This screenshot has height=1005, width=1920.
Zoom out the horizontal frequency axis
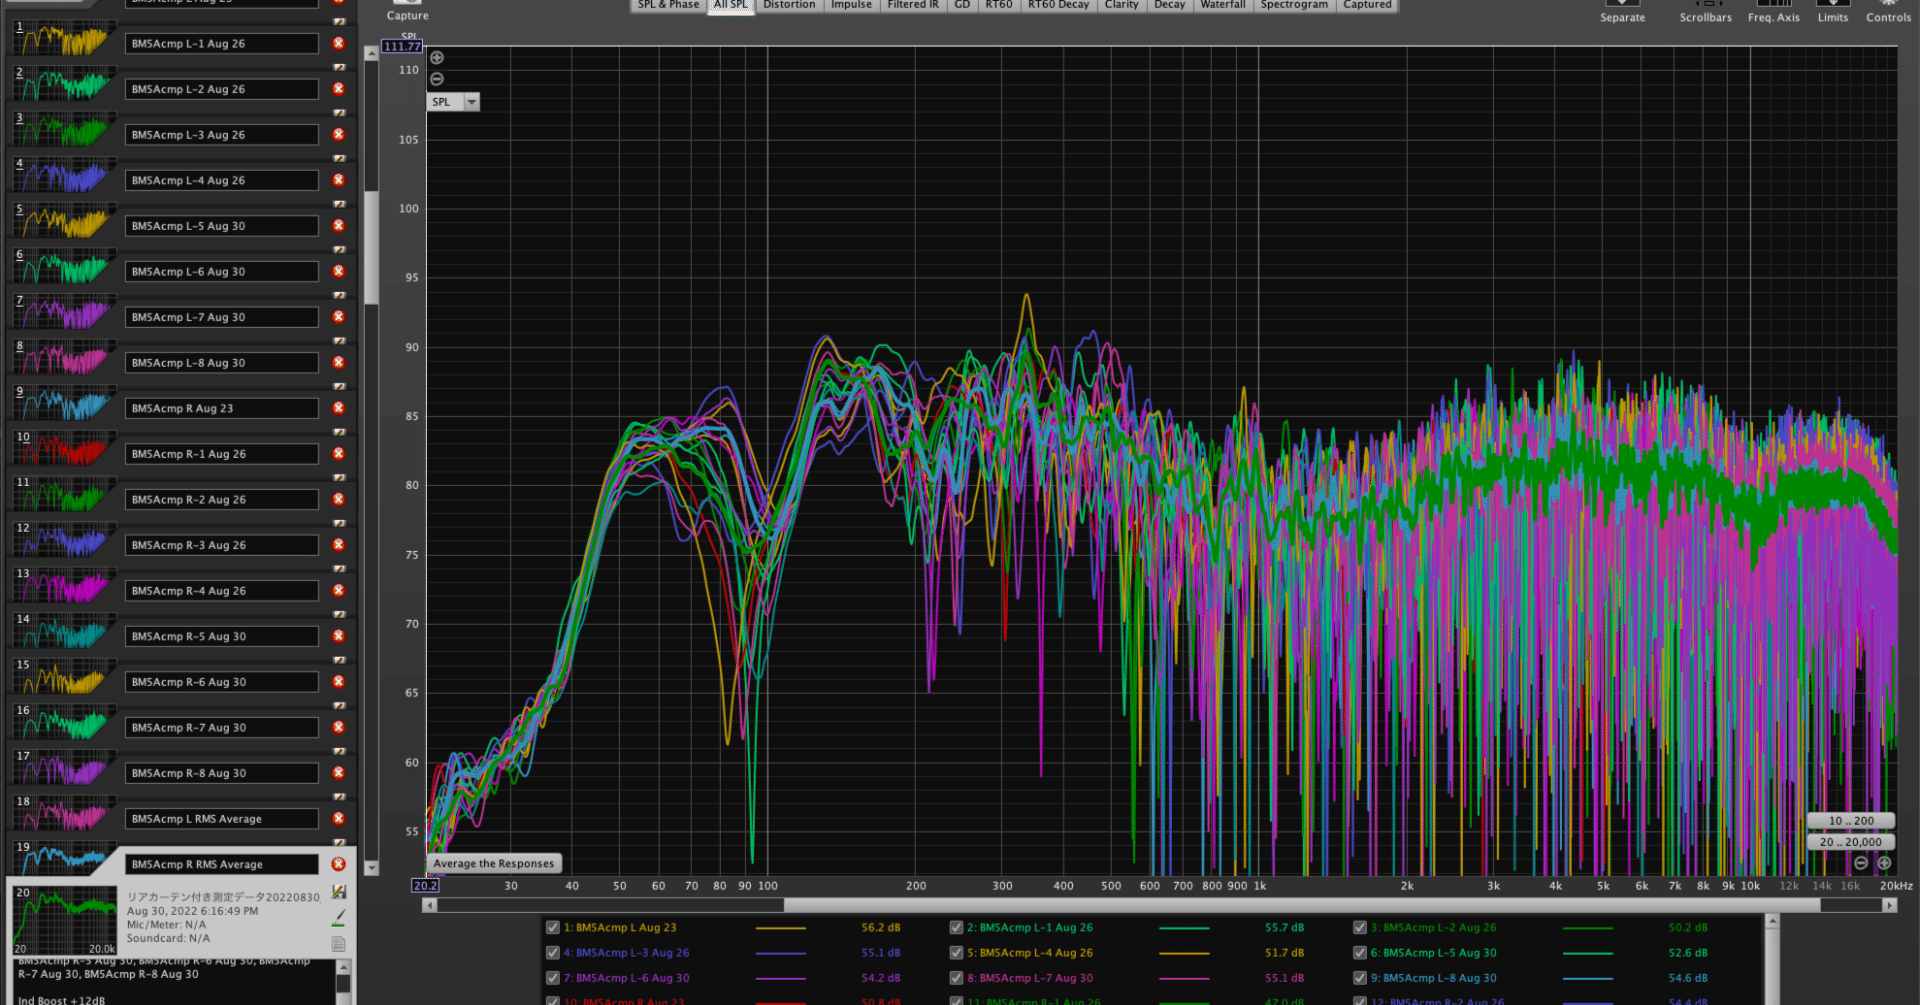1861,863
